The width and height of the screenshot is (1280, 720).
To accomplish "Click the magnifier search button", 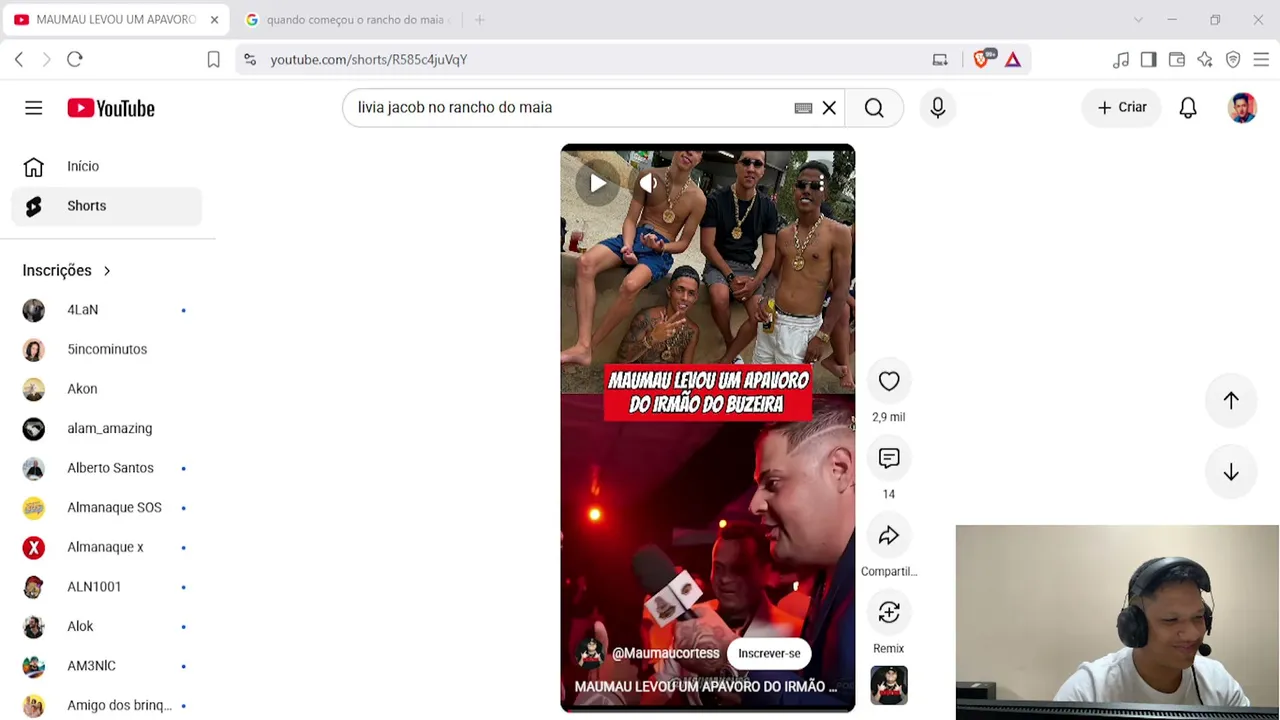I will point(874,107).
